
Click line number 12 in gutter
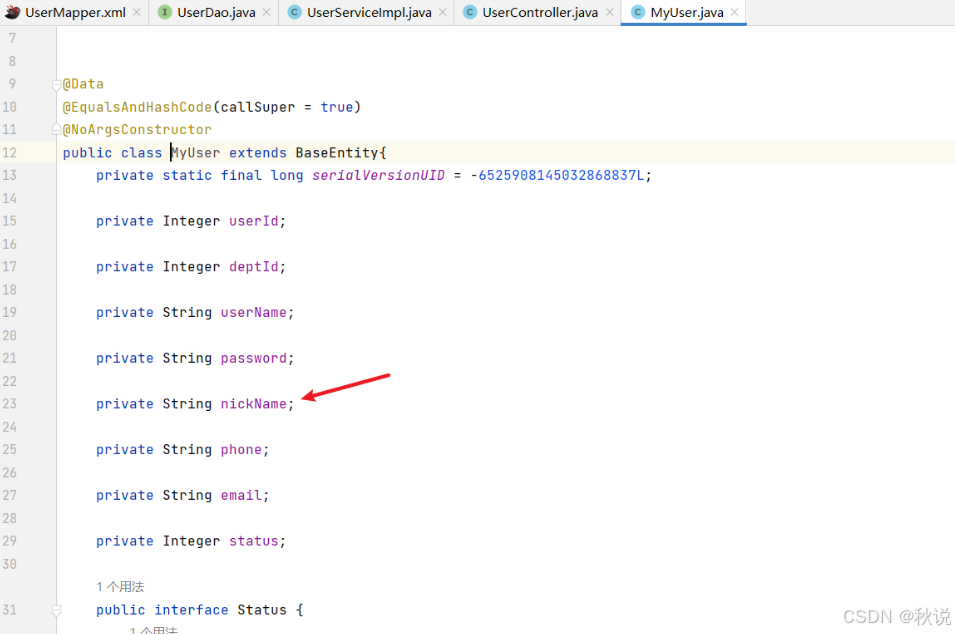tap(10, 152)
